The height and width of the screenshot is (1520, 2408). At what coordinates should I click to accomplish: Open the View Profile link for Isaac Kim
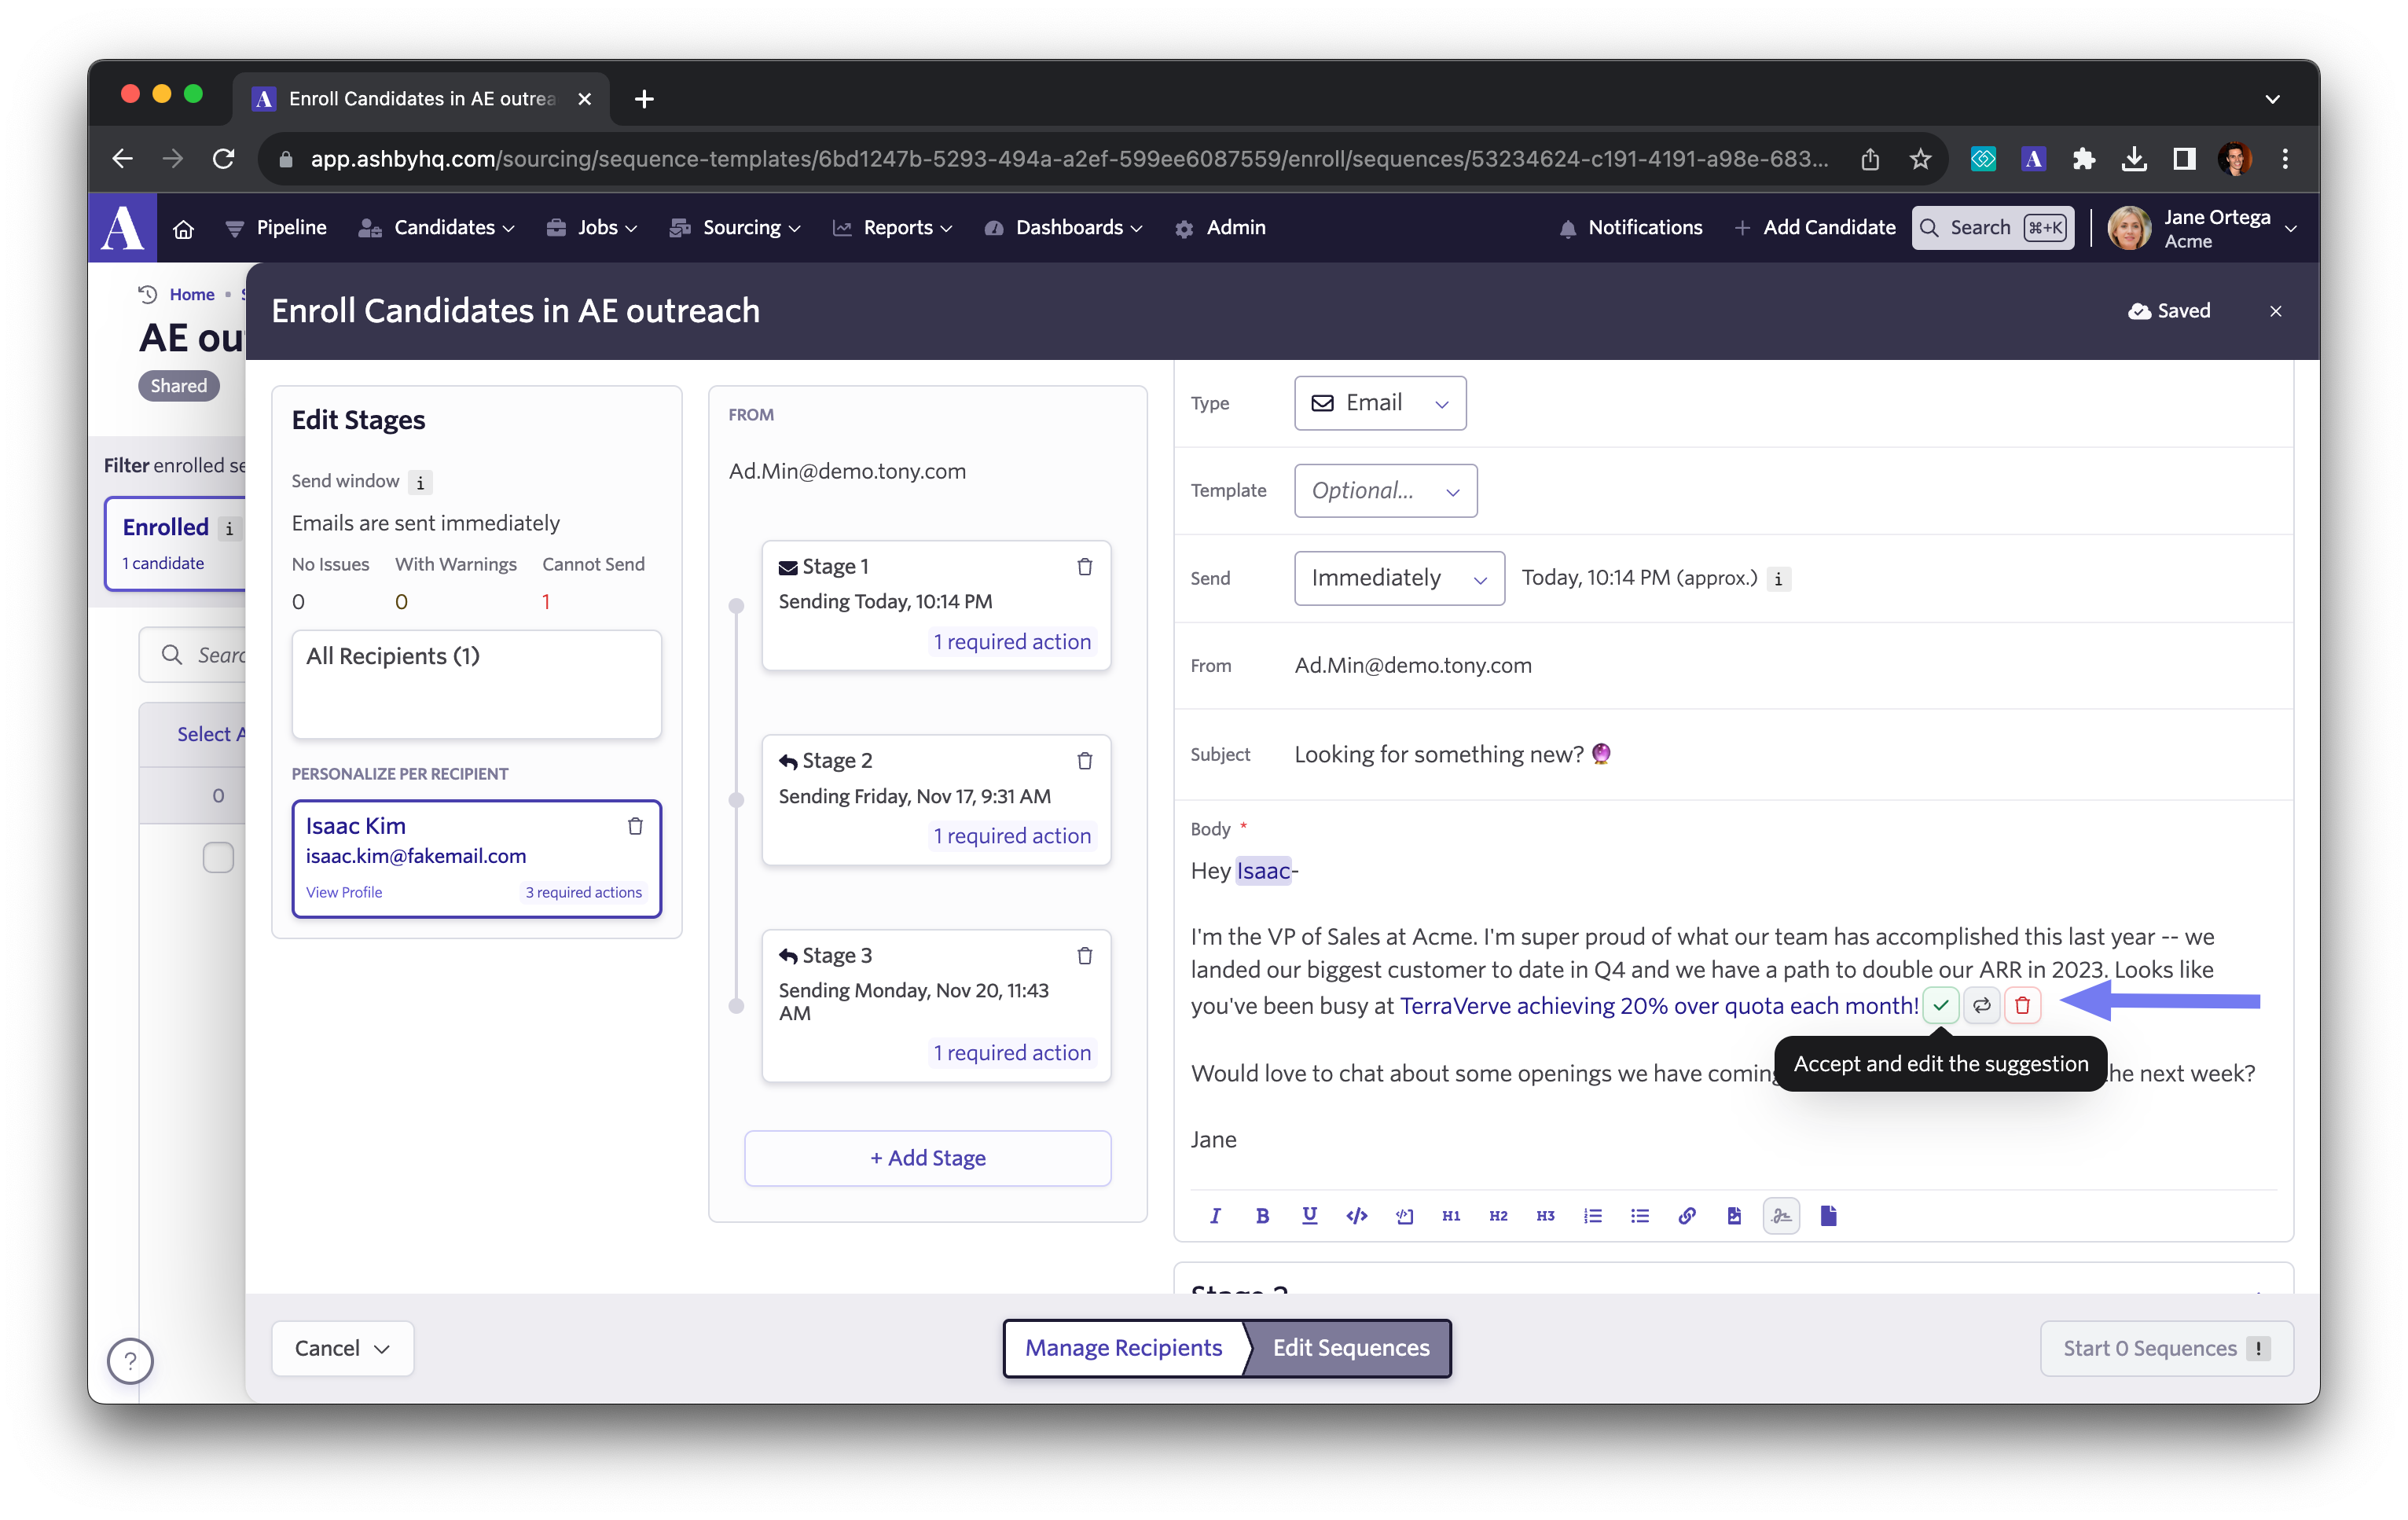[x=343, y=892]
